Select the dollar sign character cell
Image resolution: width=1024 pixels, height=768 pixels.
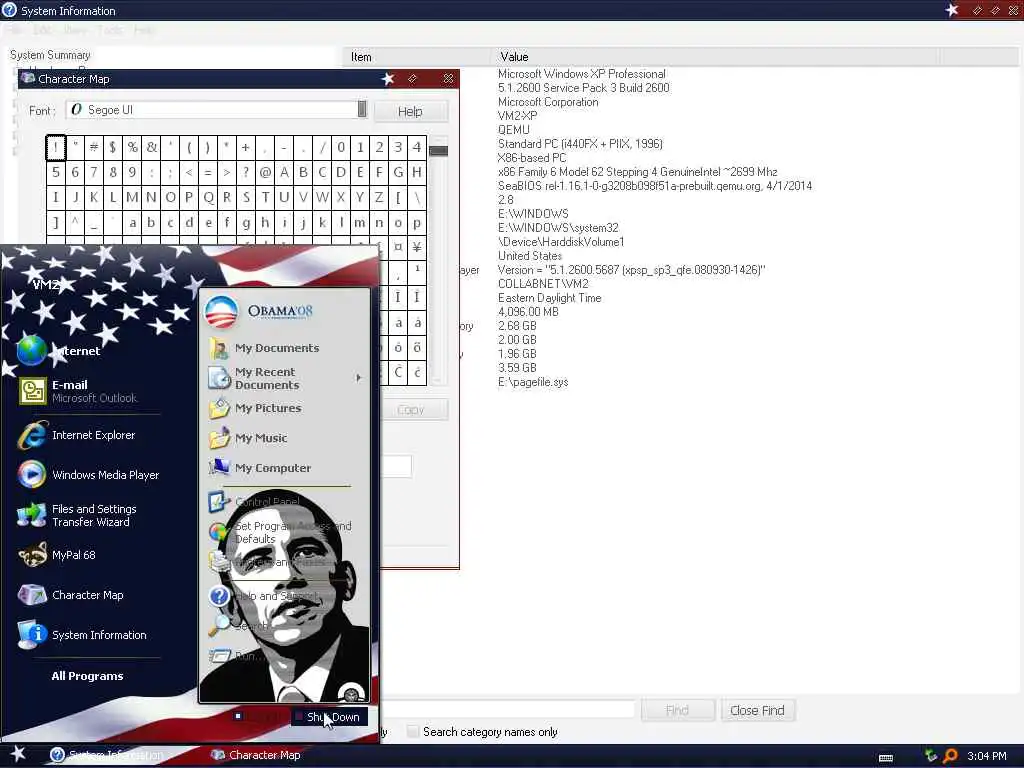click(x=112, y=147)
